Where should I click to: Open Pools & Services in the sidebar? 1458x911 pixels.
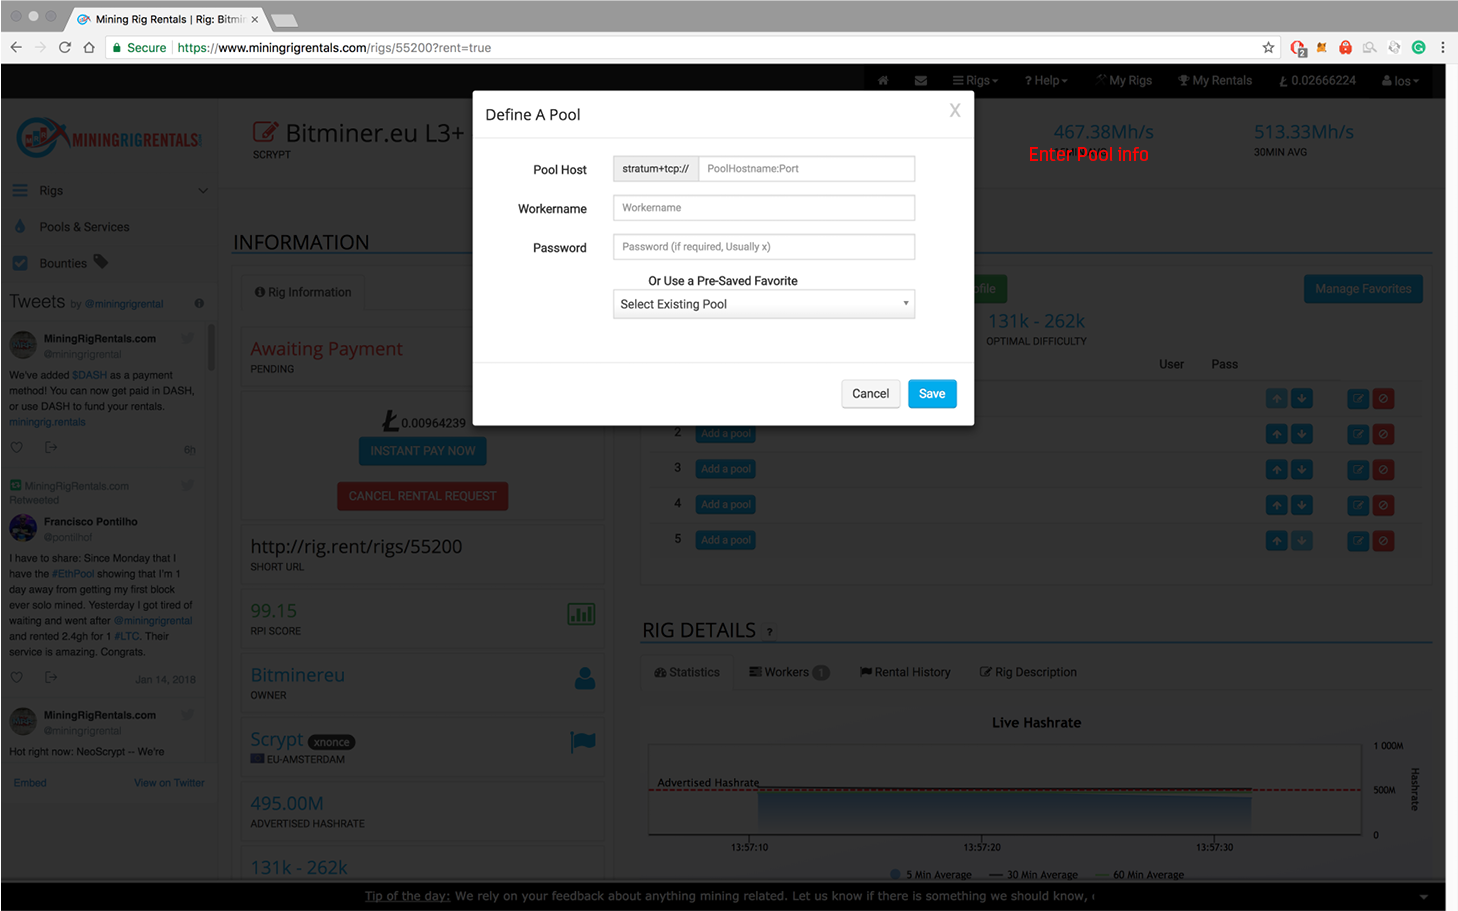[84, 227]
